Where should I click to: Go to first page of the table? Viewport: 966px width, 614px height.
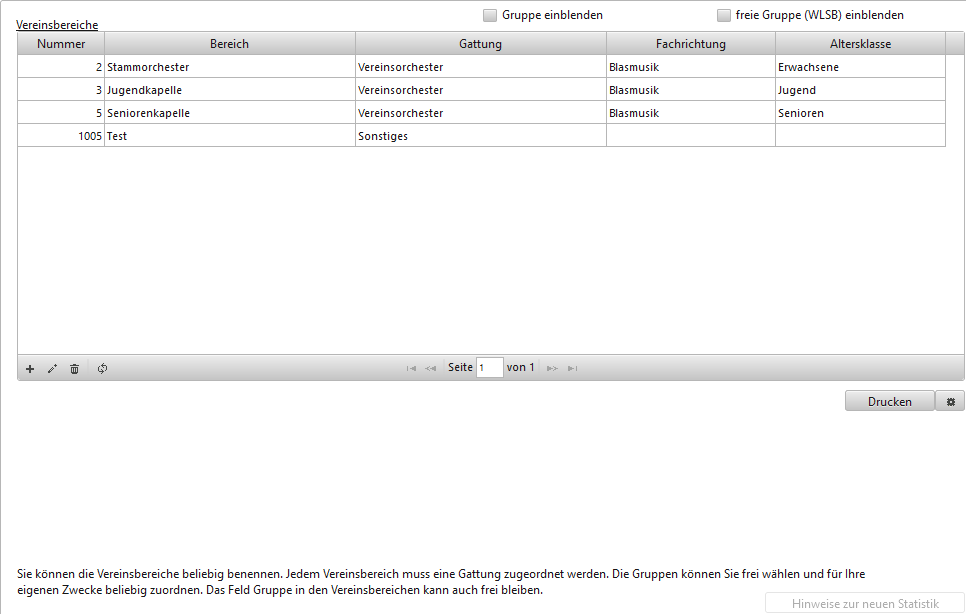(411, 369)
